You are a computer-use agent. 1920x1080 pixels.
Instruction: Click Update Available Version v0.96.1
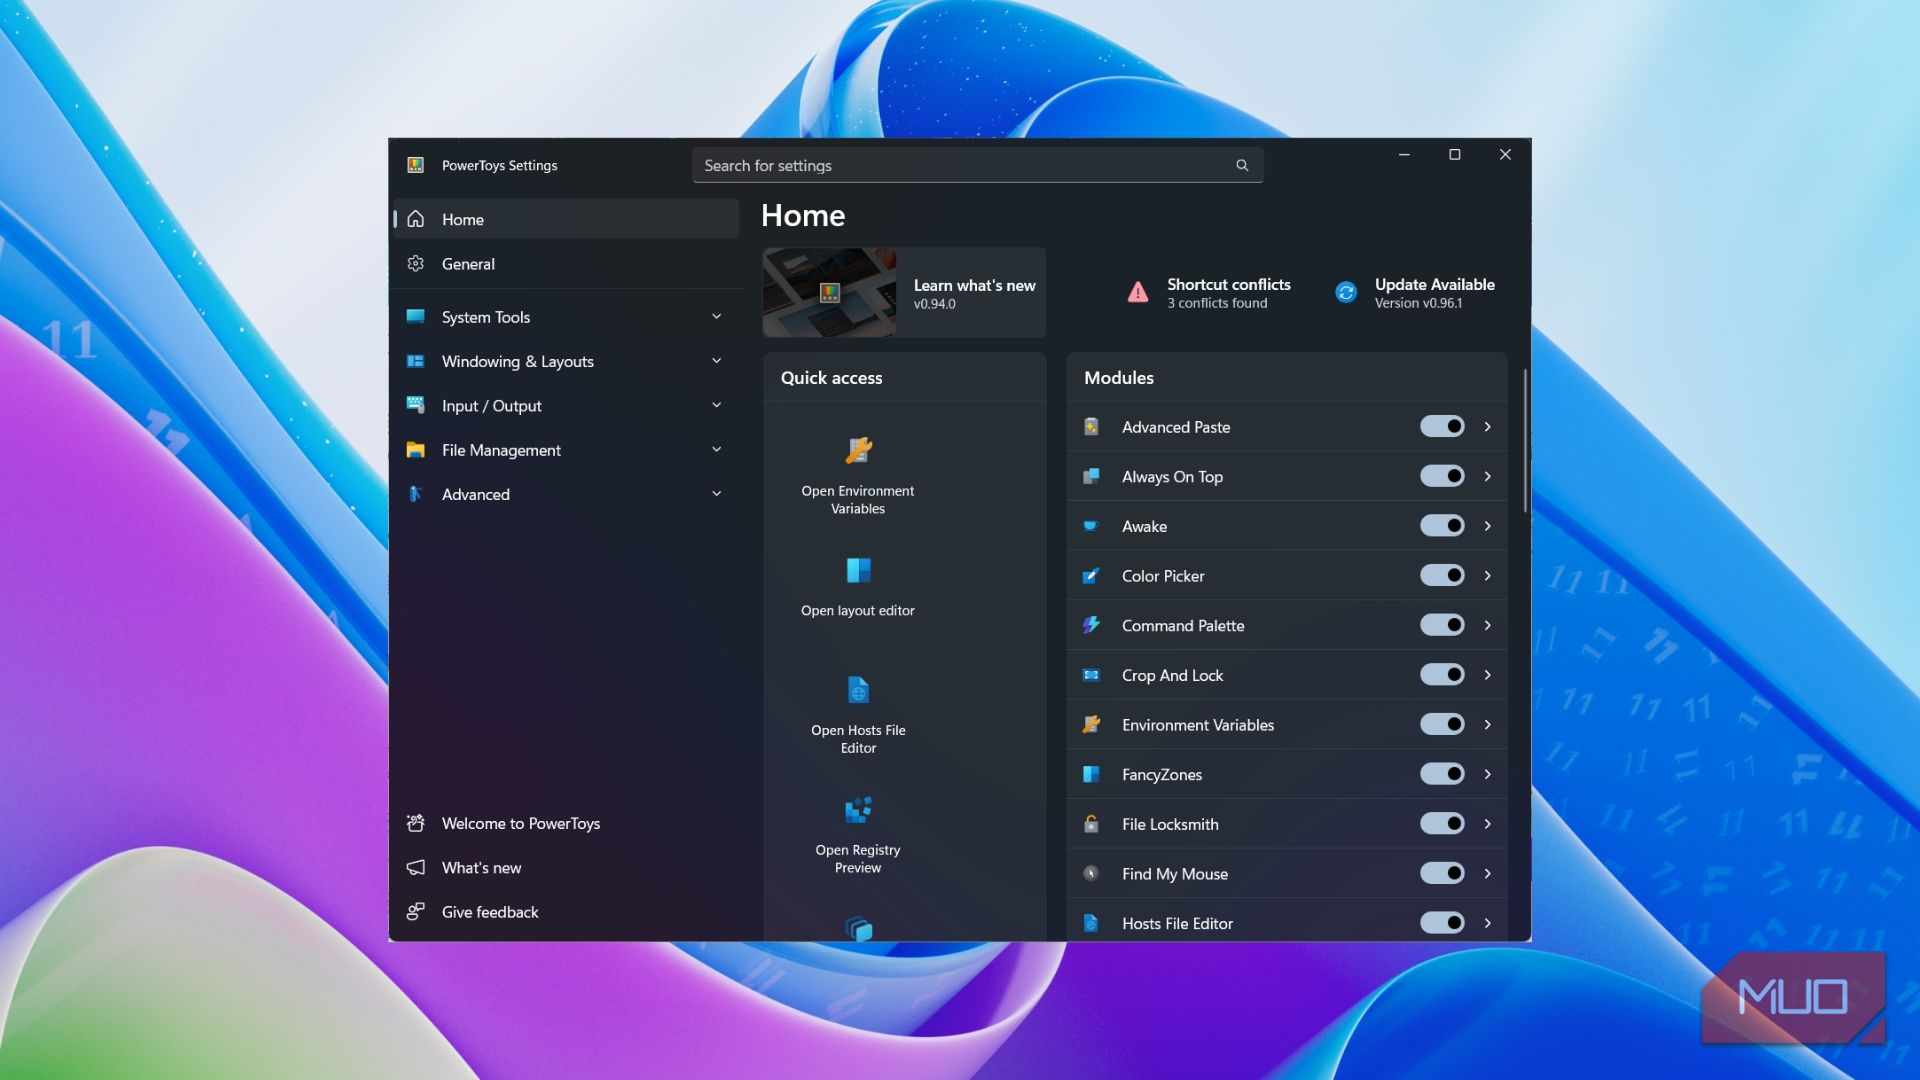[1414, 293]
